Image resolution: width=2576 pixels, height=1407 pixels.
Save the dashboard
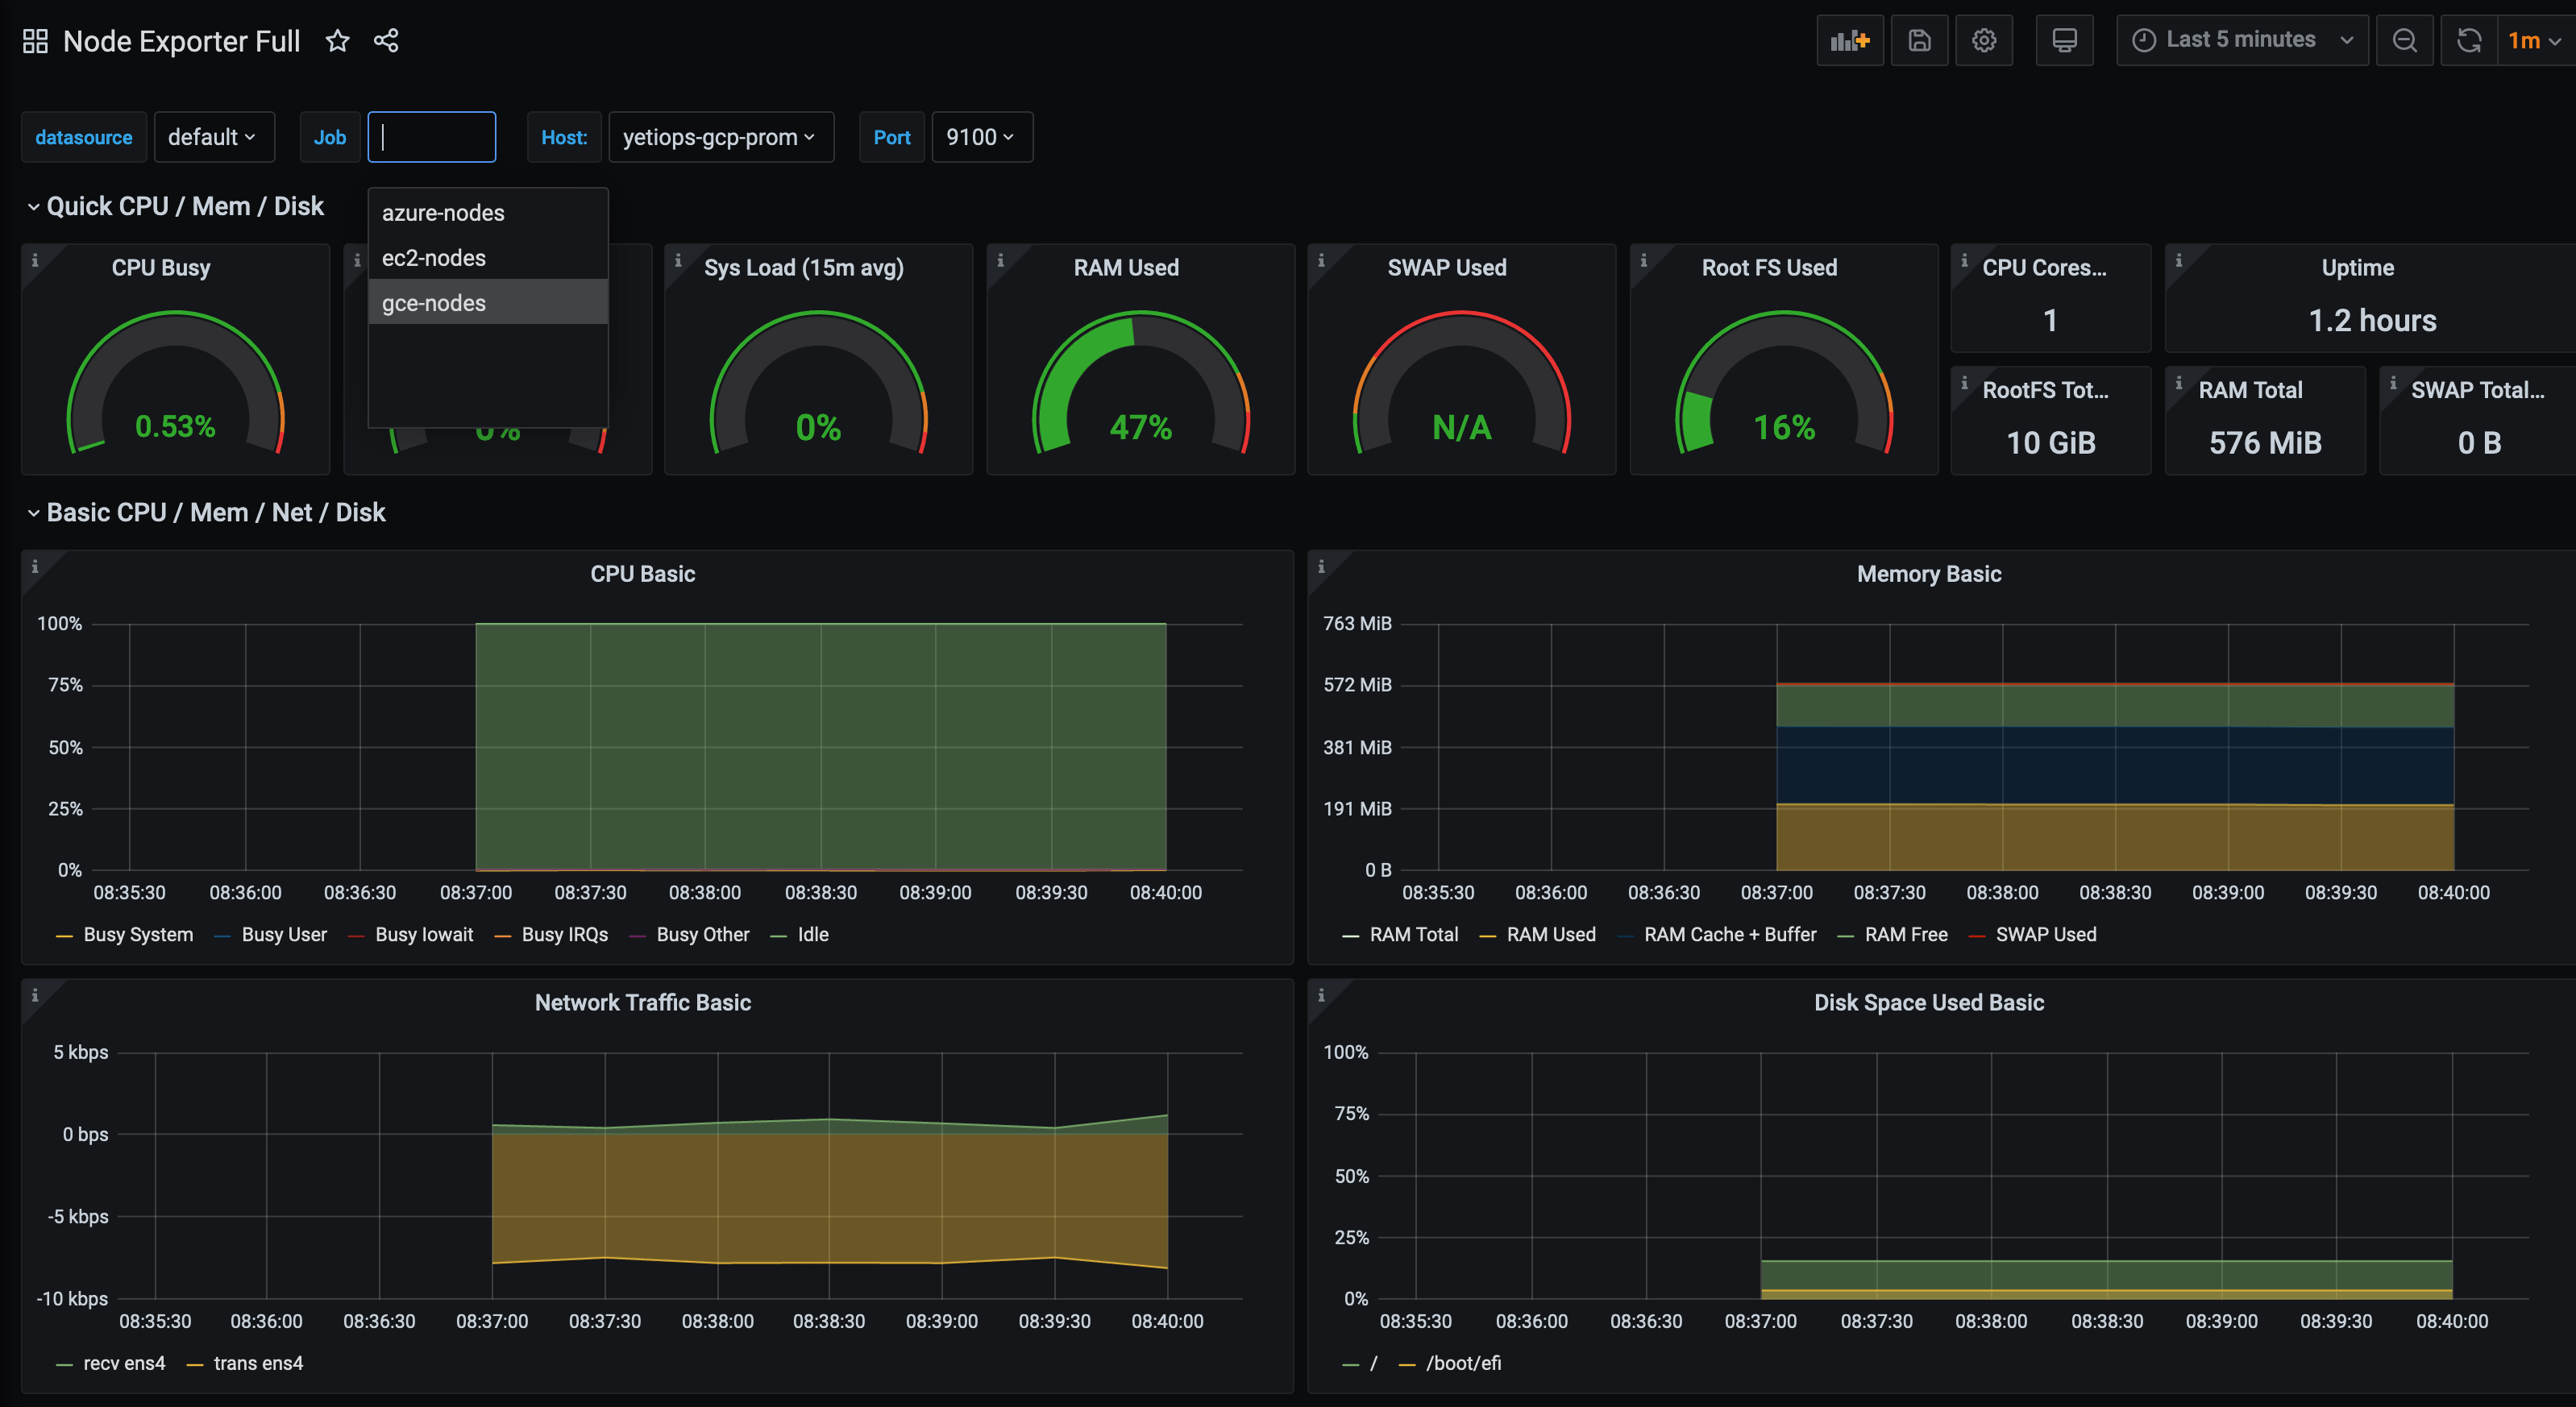pyautogui.click(x=1919, y=40)
